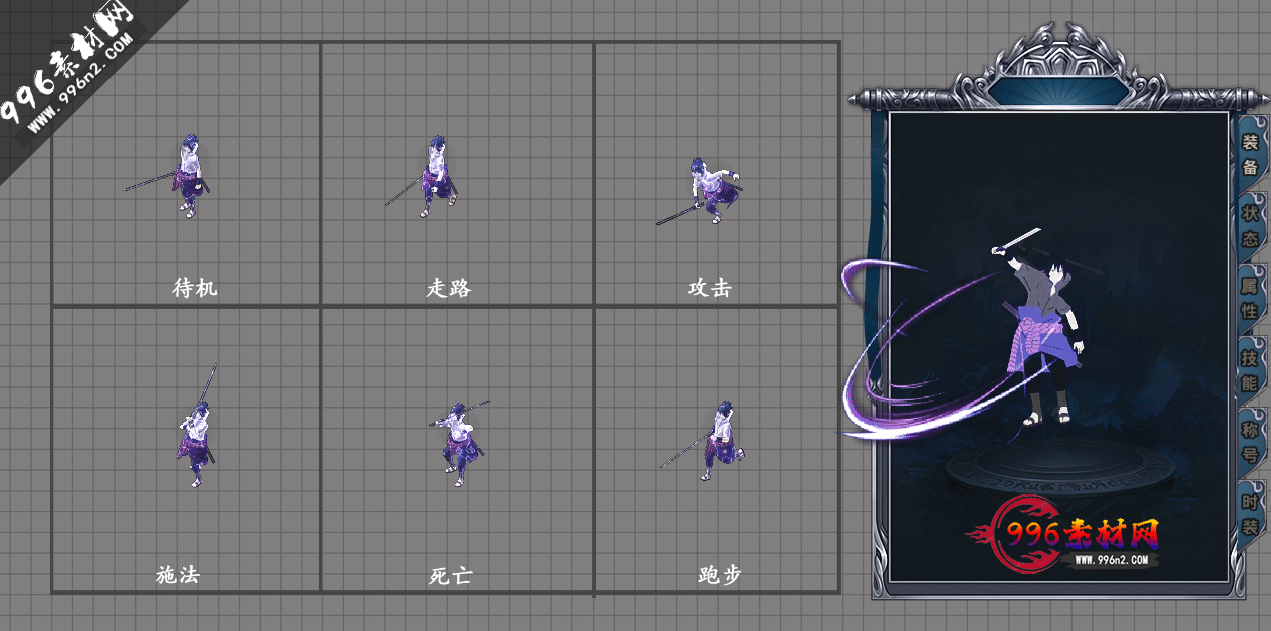
Task: Click the 待机 label text
Action: (195, 288)
